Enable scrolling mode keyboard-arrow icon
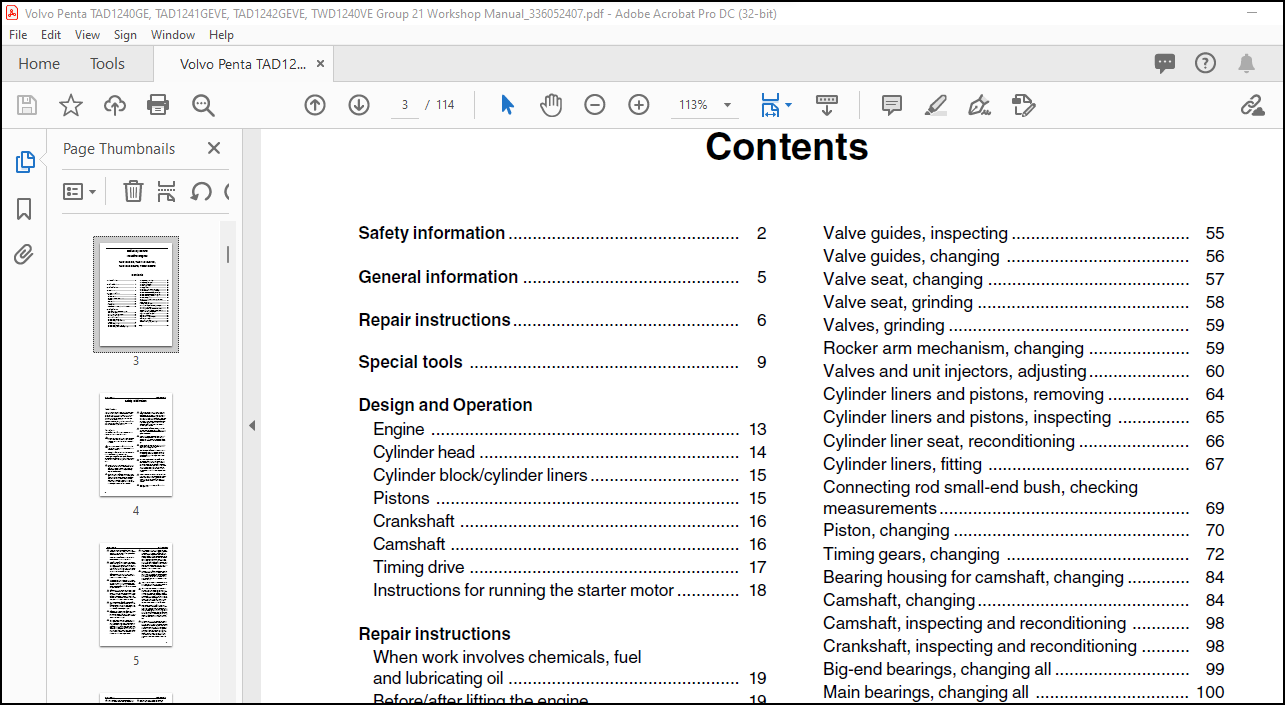The width and height of the screenshot is (1285, 705). pos(826,105)
